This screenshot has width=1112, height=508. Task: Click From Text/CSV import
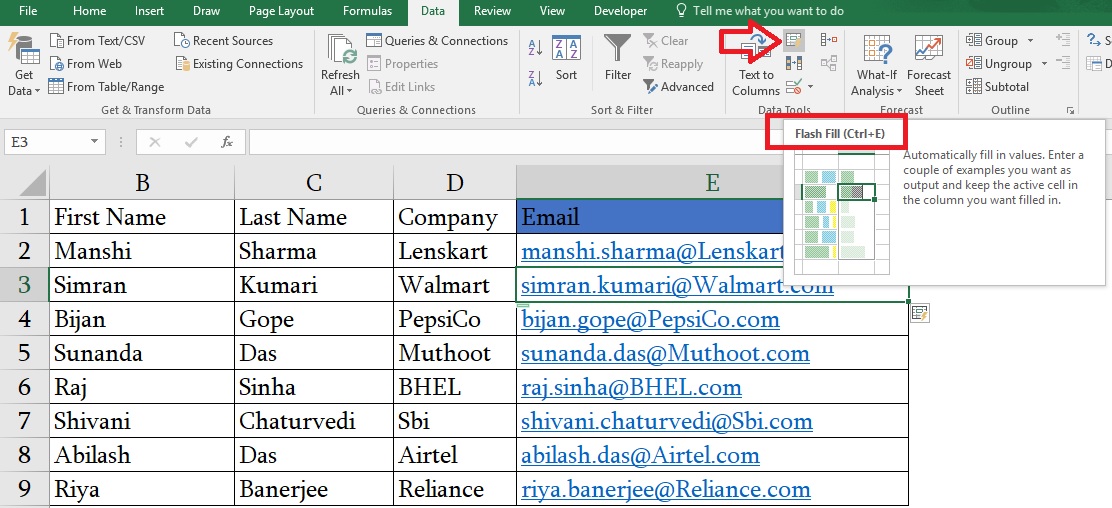[97, 40]
